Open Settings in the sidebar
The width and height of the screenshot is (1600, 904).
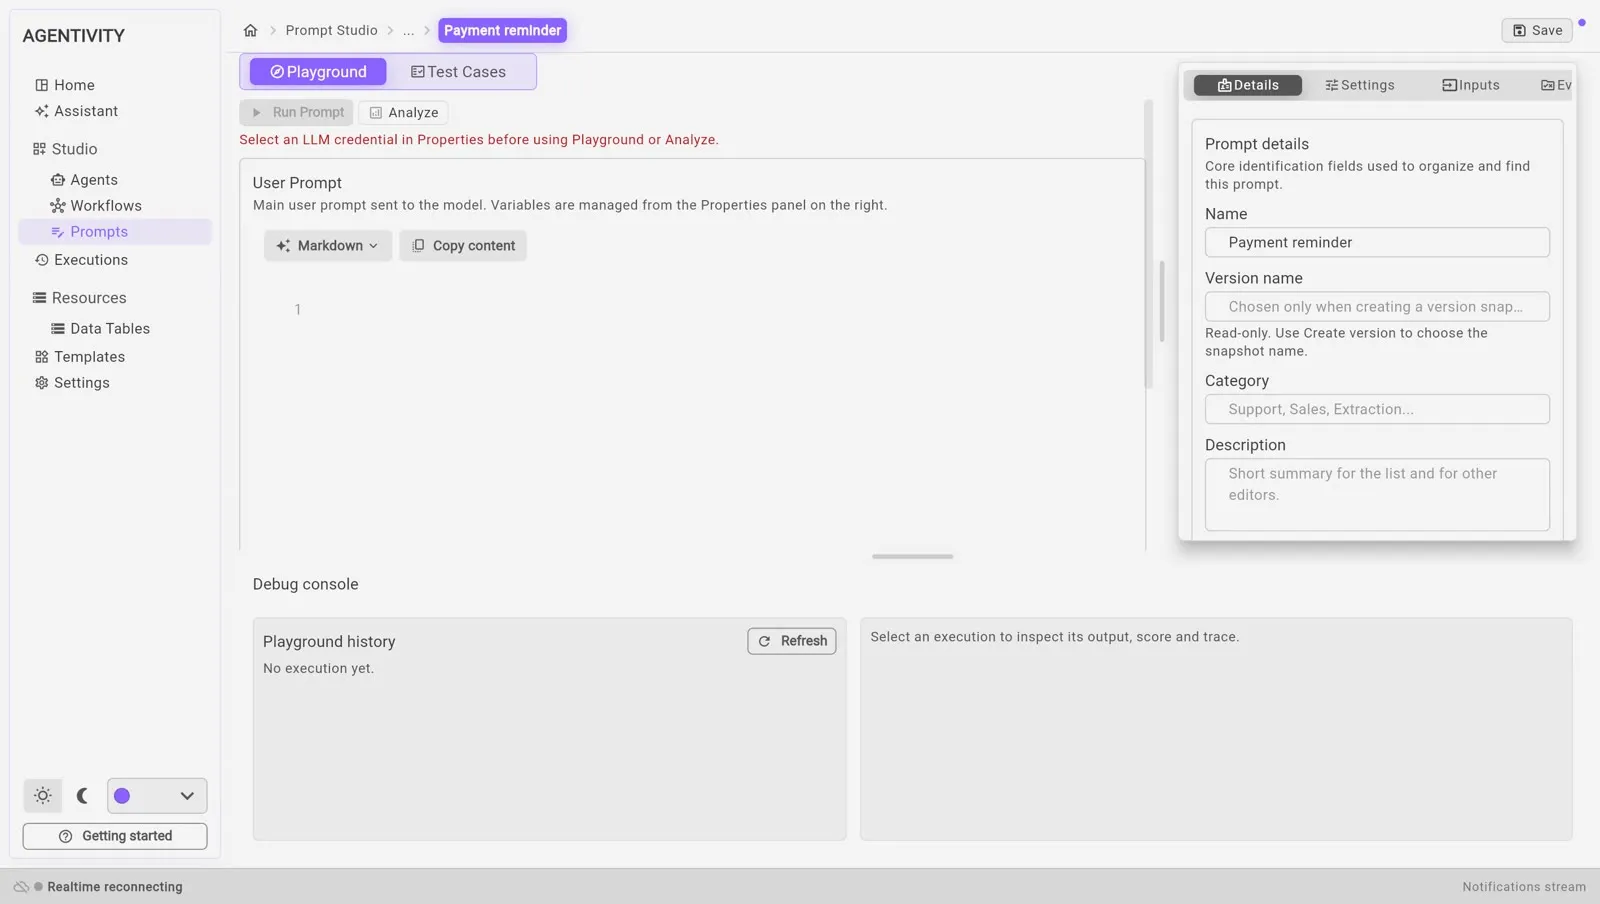click(x=72, y=383)
